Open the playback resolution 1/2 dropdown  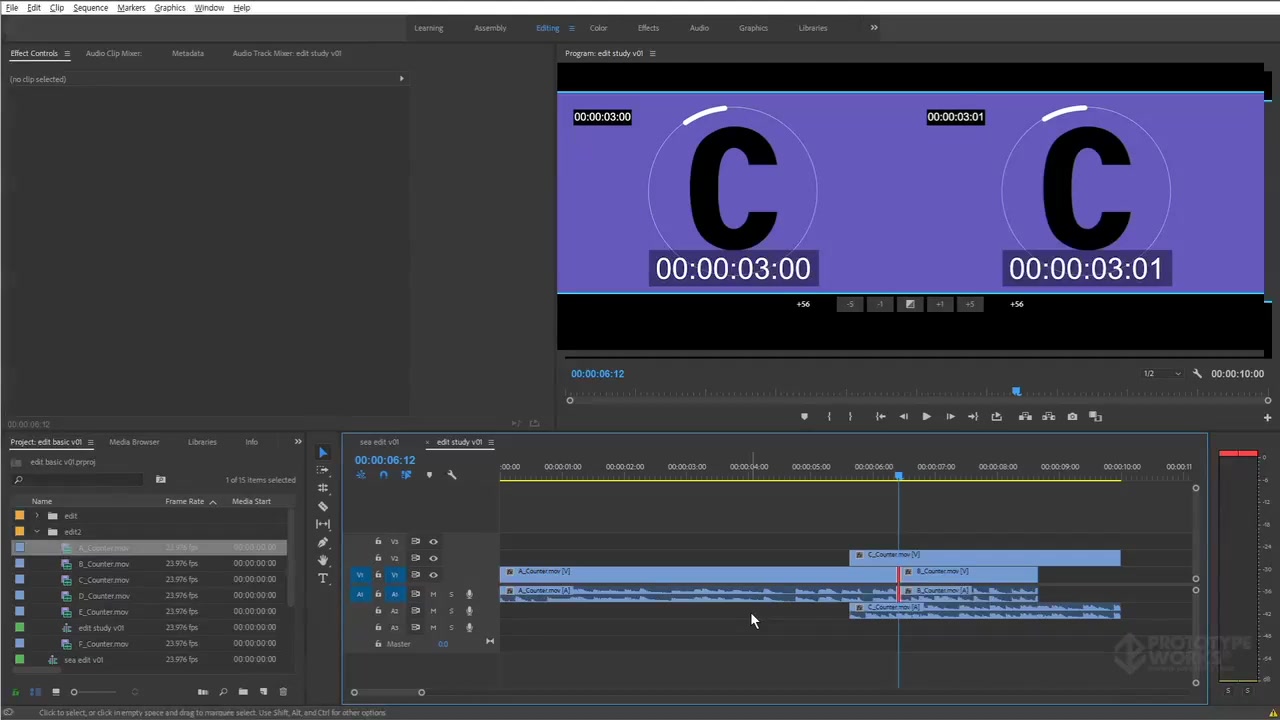(1161, 374)
